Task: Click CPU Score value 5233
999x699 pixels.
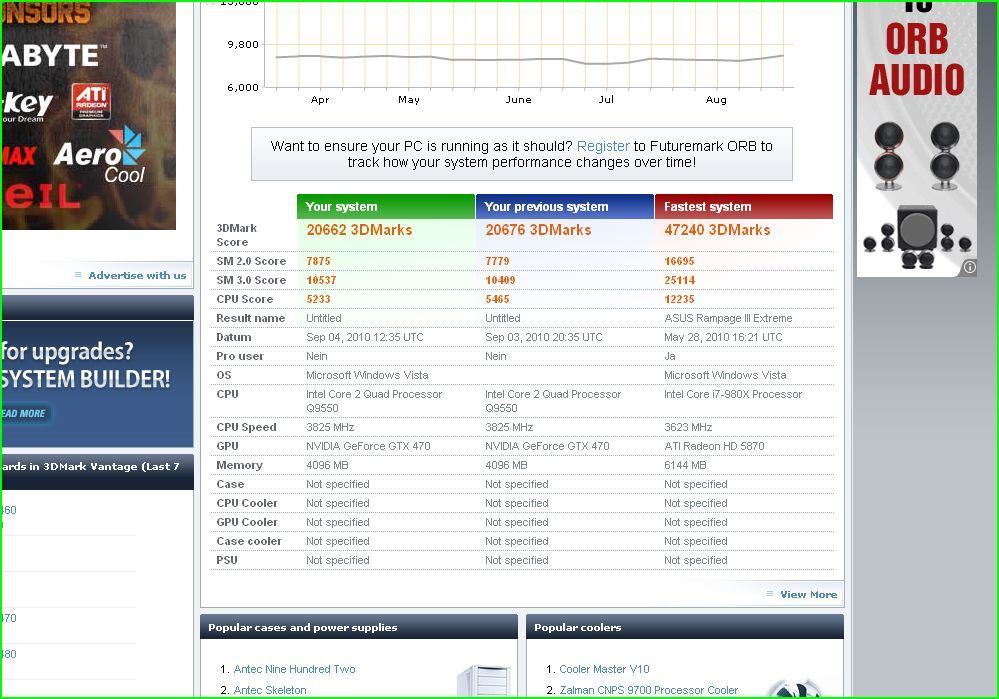Action: (318, 299)
